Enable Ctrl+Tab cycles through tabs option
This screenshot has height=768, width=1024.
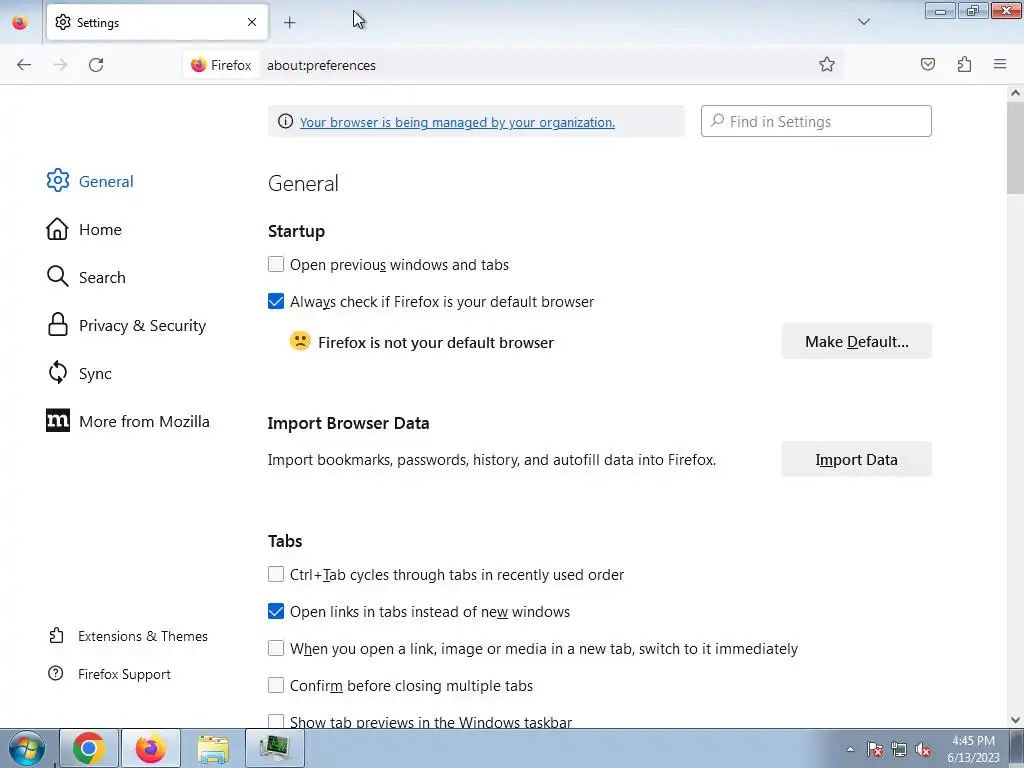[x=276, y=574]
